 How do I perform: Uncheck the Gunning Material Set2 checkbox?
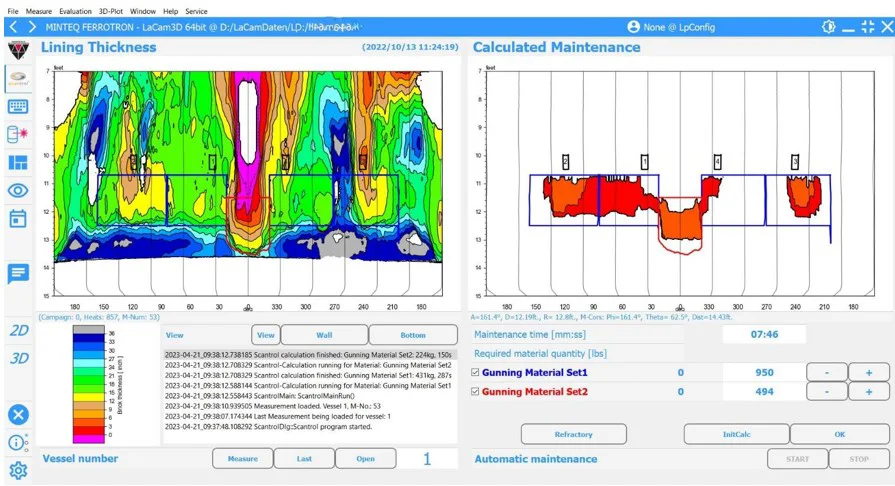[476, 392]
